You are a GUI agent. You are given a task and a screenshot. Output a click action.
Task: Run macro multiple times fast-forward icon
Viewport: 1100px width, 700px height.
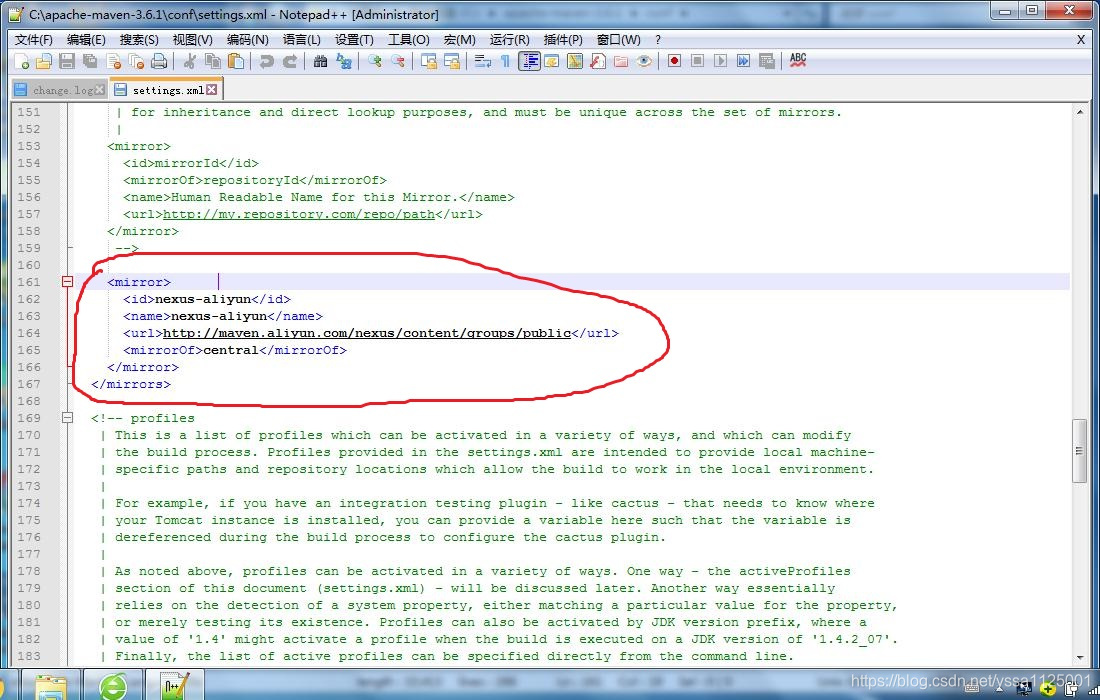click(744, 62)
